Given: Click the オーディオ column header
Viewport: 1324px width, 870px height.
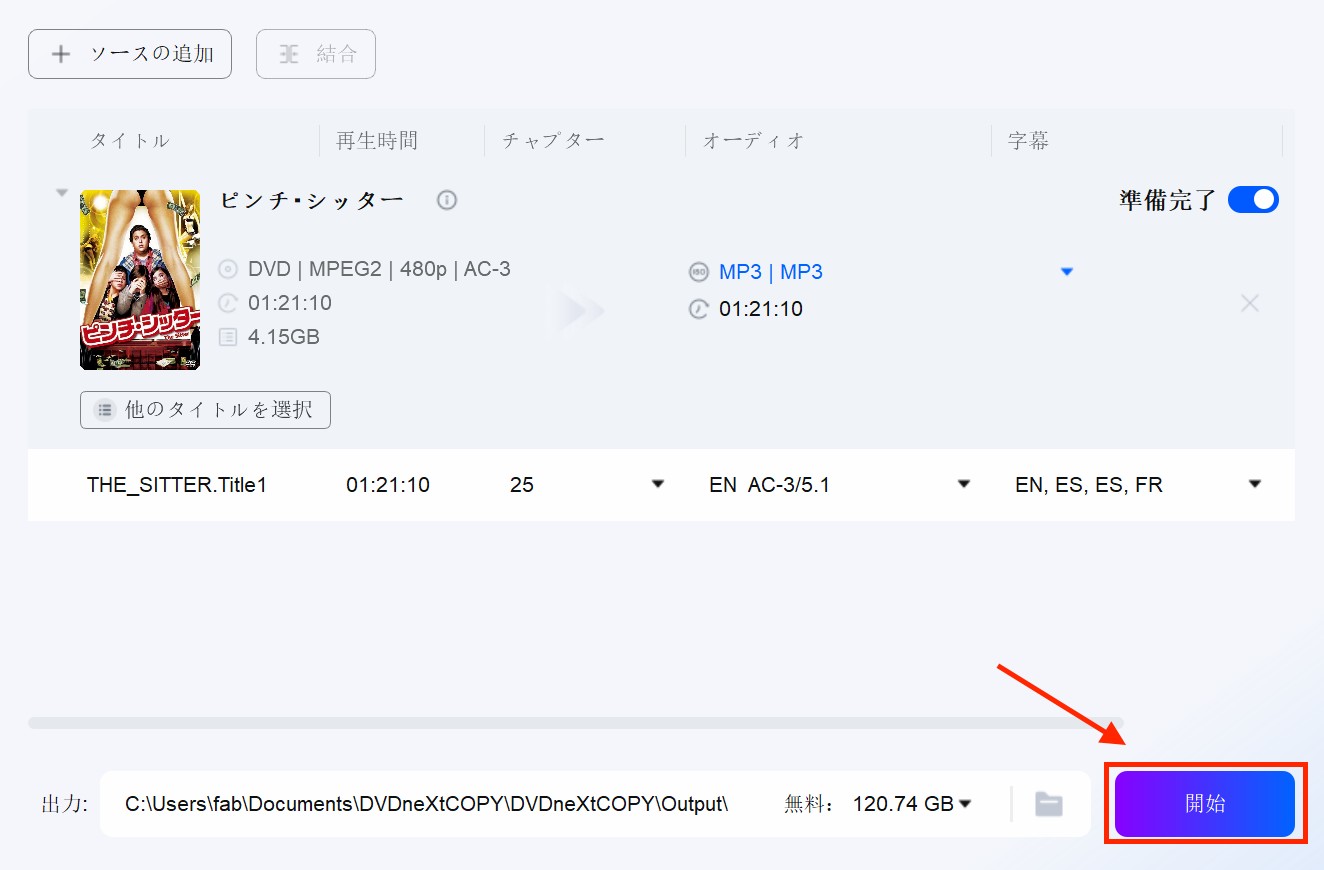Looking at the screenshot, I should [754, 141].
